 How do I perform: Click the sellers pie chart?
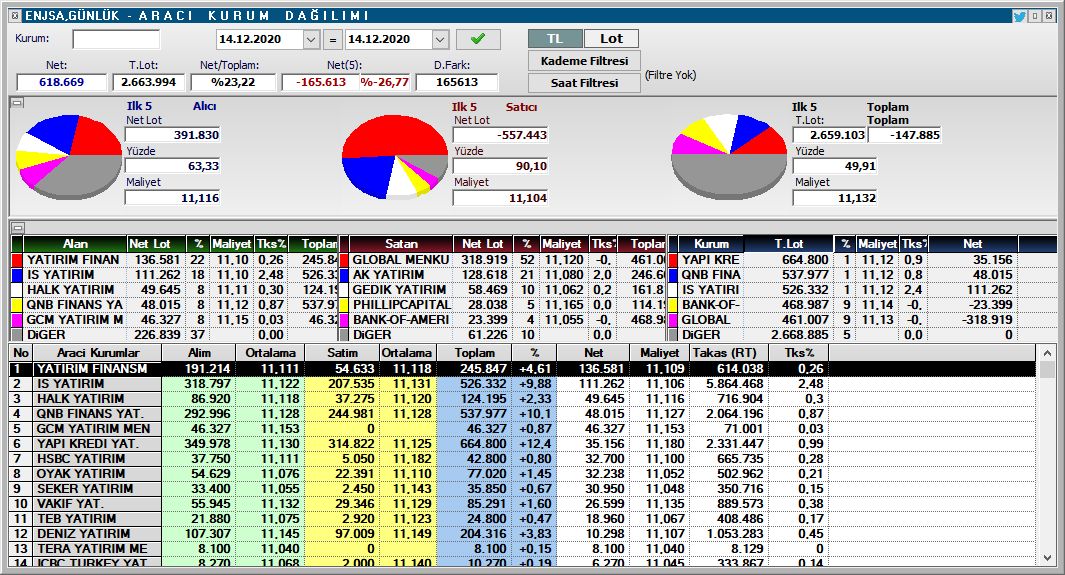pyautogui.click(x=395, y=157)
